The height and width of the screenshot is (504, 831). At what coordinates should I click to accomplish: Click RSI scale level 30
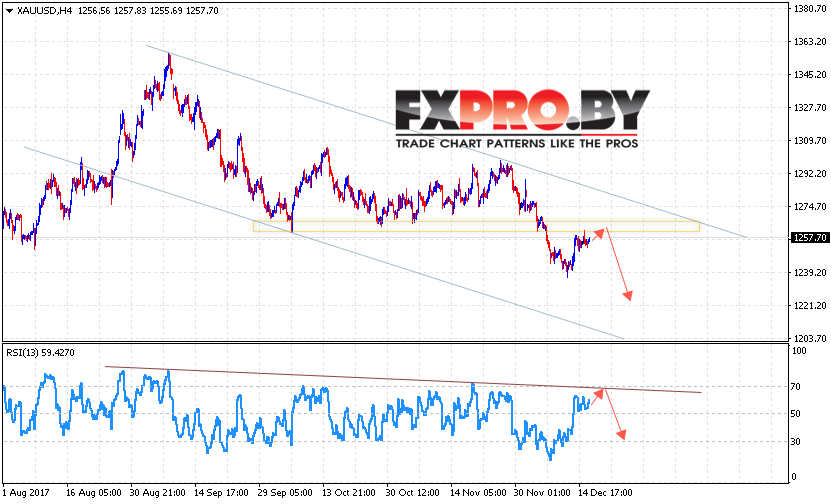(796, 441)
